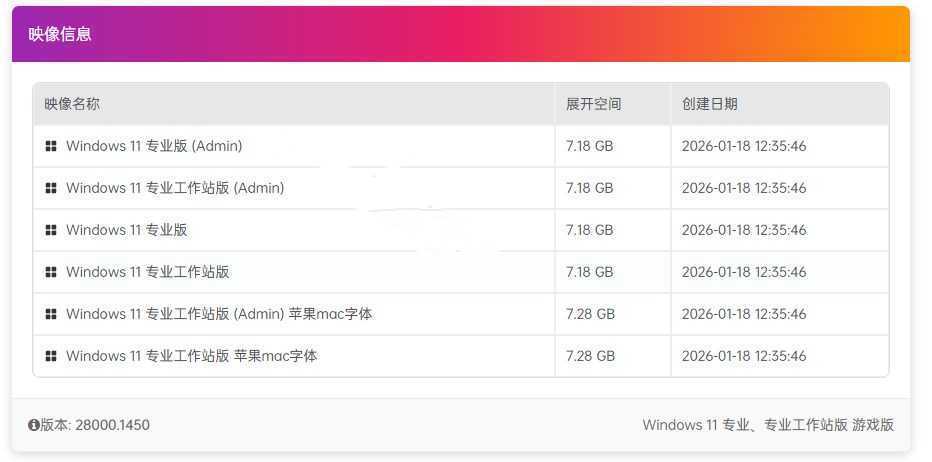Image resolution: width=932 pixels, height=462 pixels.
Task: Select Windows 11 专业工作站版 (Admin) 苹果mac字体 name
Action: [219, 314]
